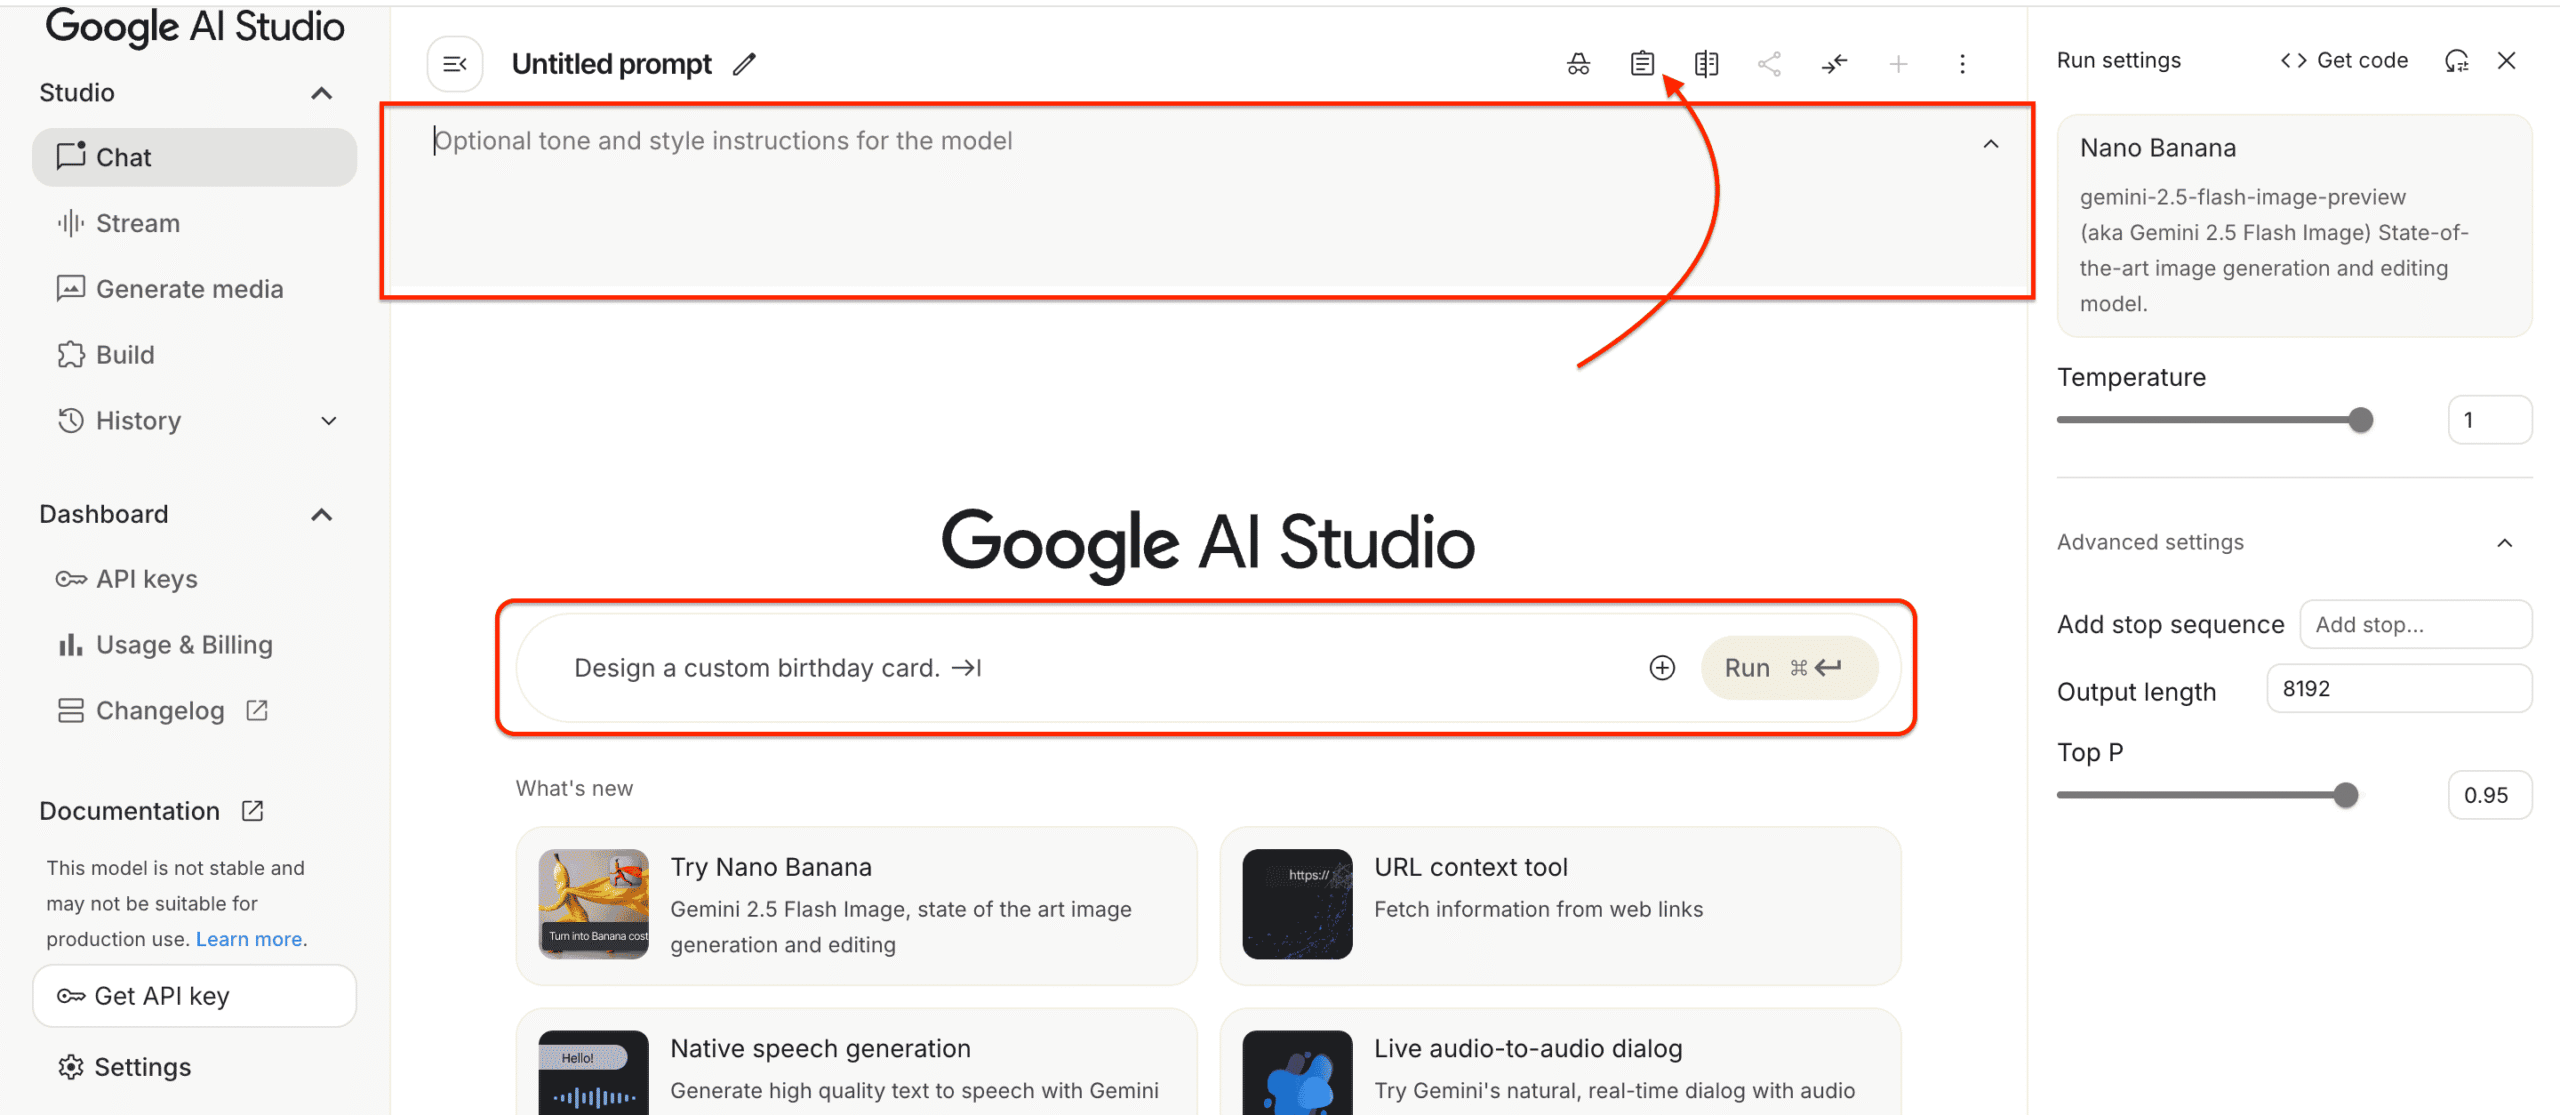Edit the Untitled prompt title pencil icon
This screenshot has height=1115, width=2560.
pyautogui.click(x=744, y=64)
